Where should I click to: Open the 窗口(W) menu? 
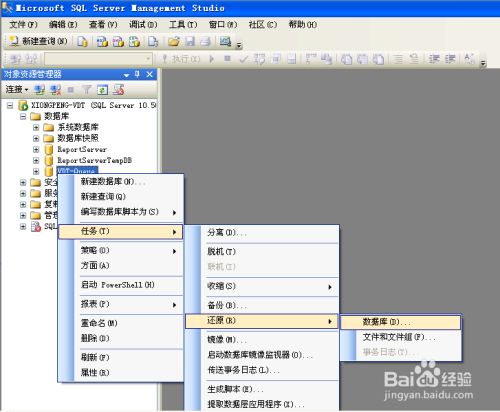click(223, 24)
